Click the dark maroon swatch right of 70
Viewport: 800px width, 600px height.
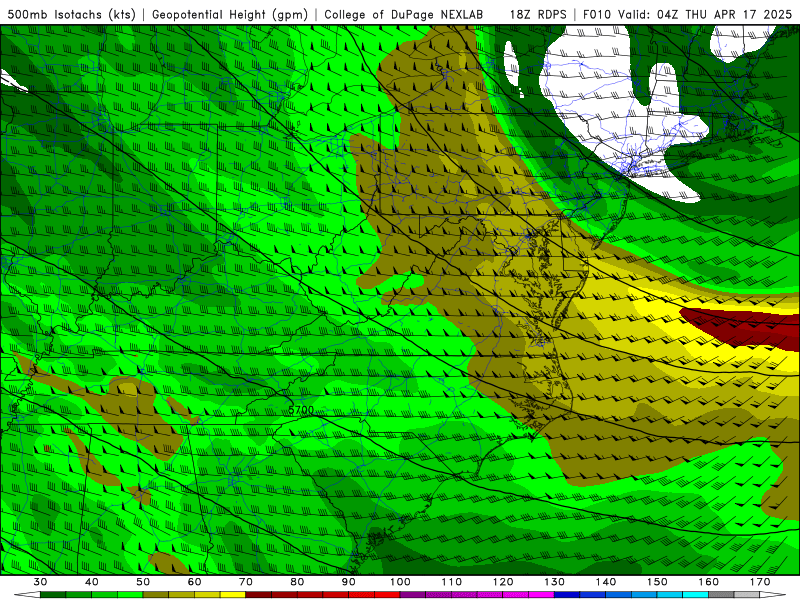[259, 595]
